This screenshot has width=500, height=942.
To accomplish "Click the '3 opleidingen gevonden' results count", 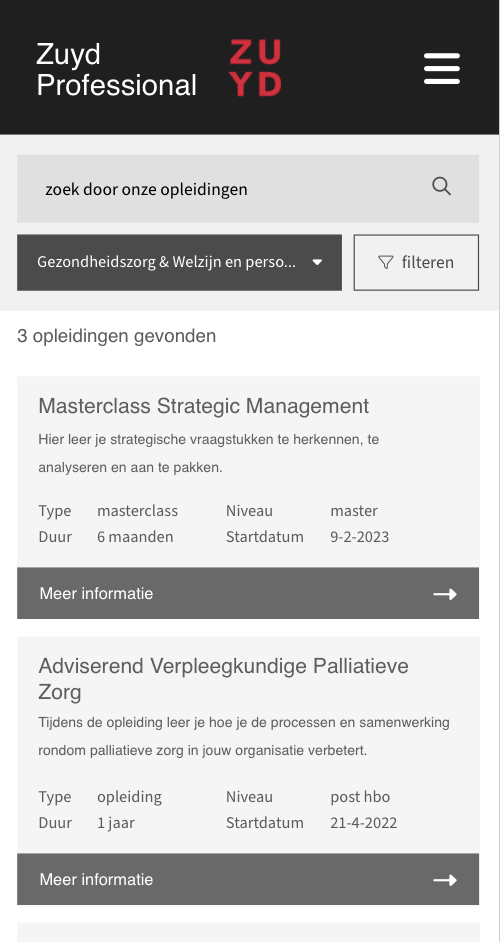I will coord(117,336).
